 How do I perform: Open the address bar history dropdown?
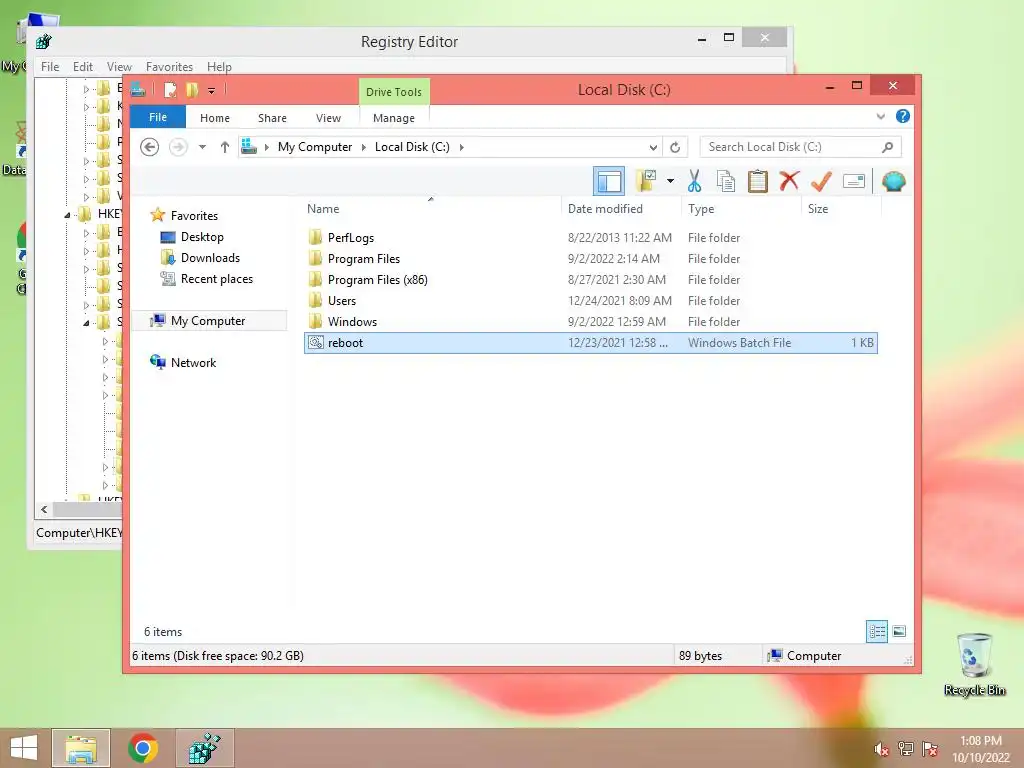pos(653,148)
